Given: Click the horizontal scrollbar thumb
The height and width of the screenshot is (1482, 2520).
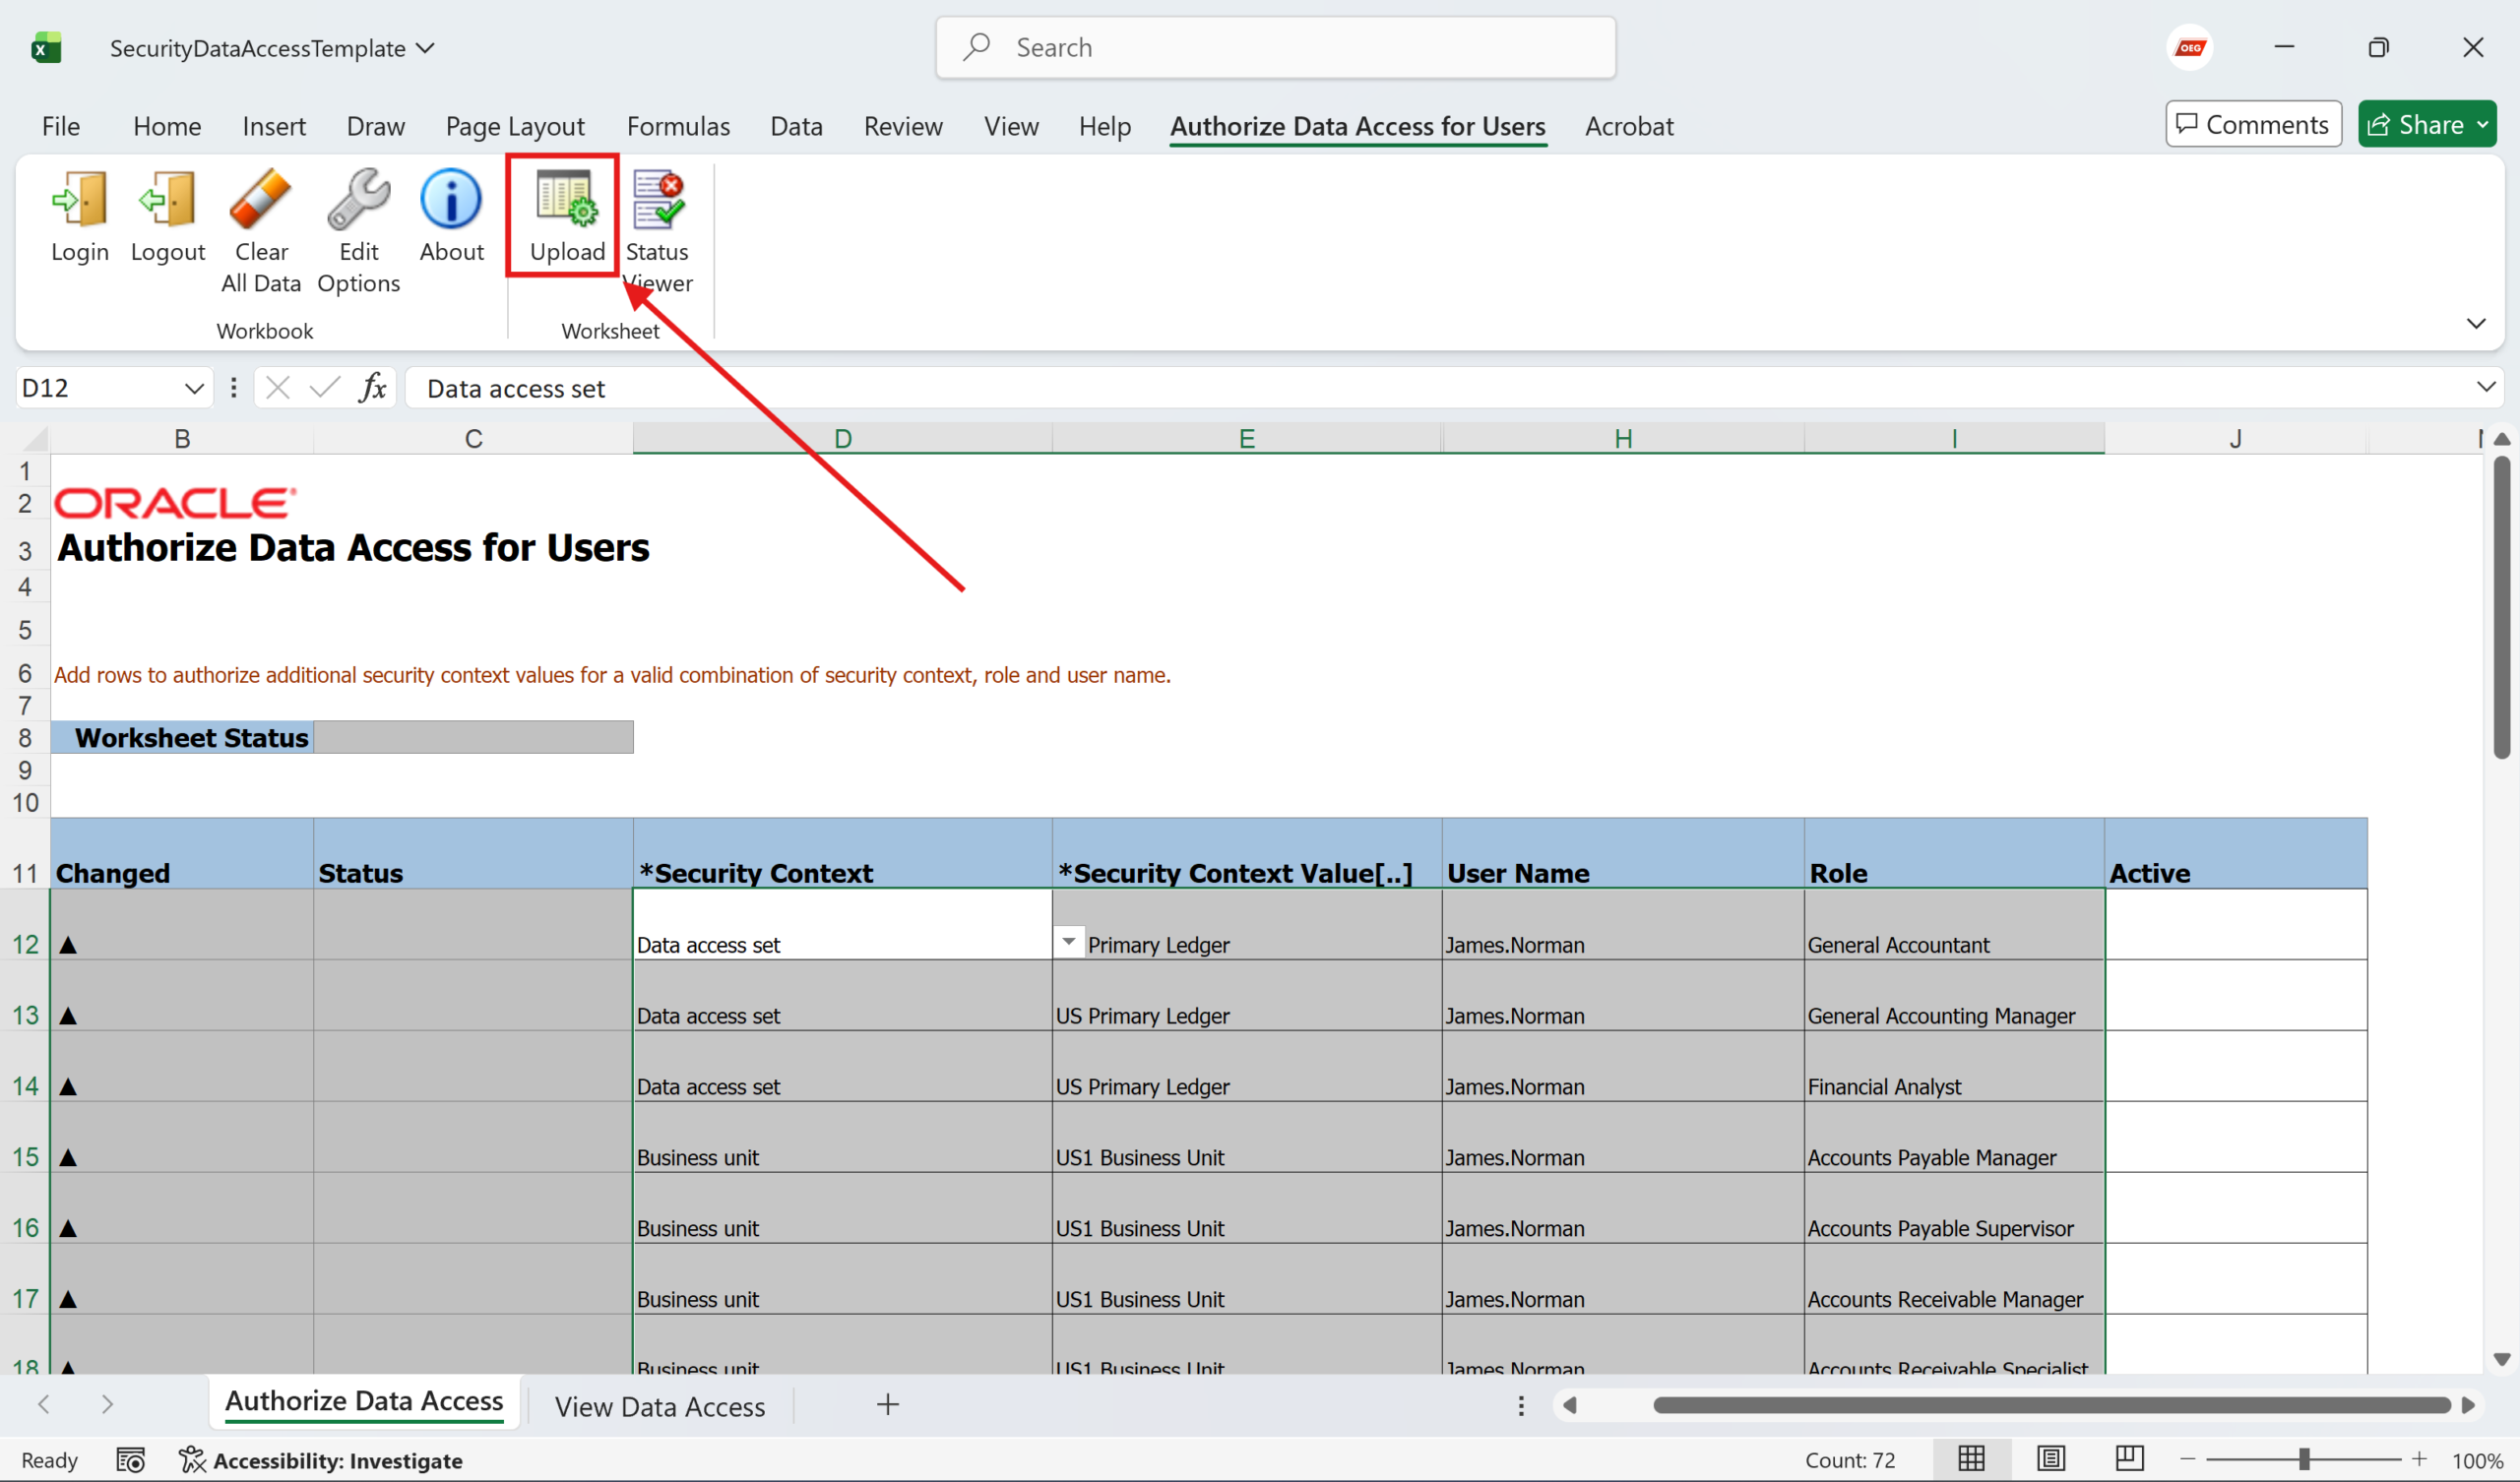Looking at the screenshot, I should (2050, 1405).
